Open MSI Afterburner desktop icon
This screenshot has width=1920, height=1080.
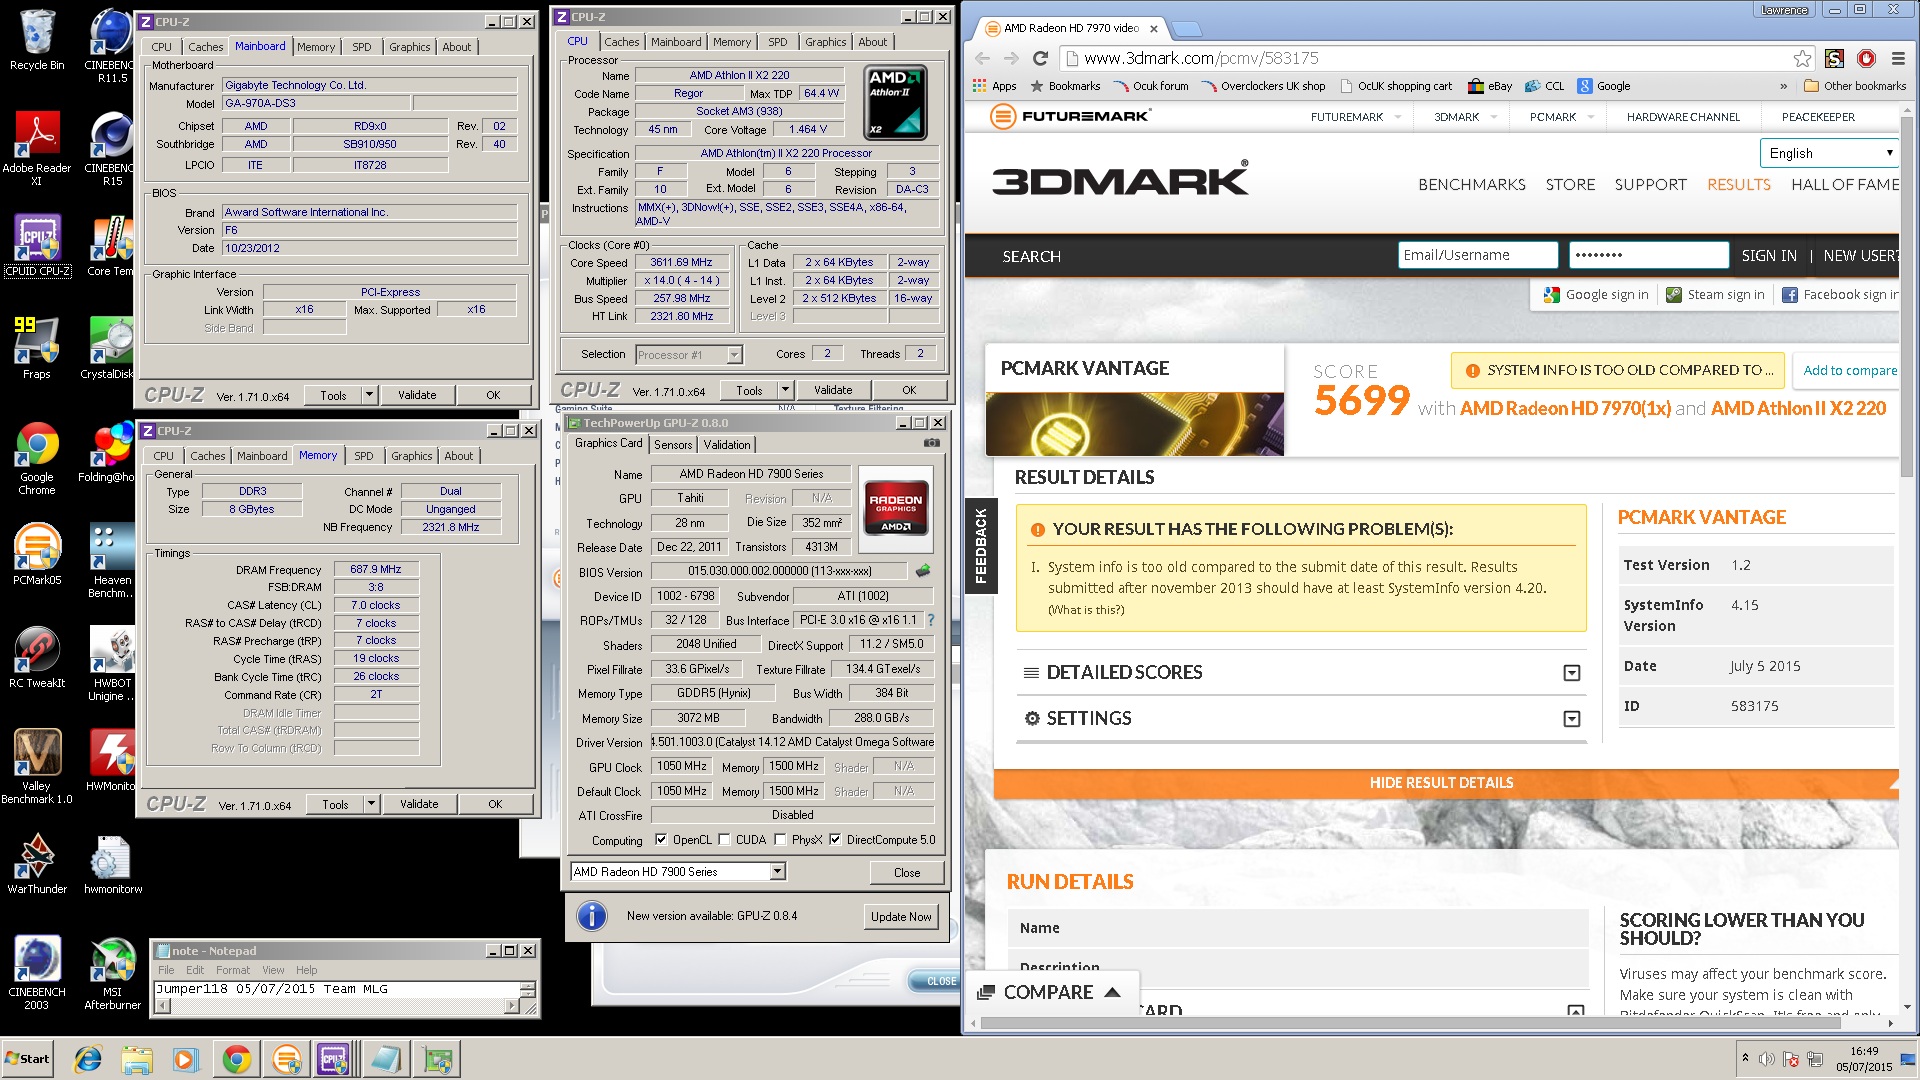point(113,973)
